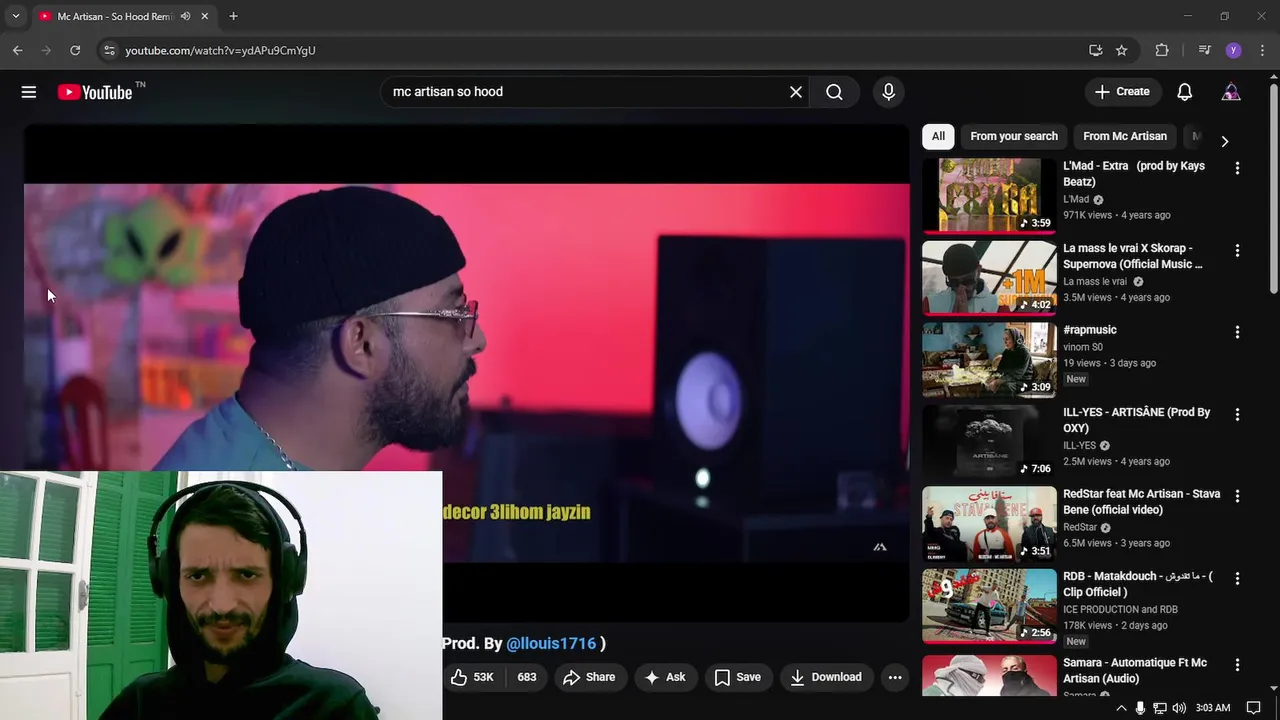This screenshot has height=720, width=1280.
Task: Open Ask AI for this video
Action: pos(665,677)
